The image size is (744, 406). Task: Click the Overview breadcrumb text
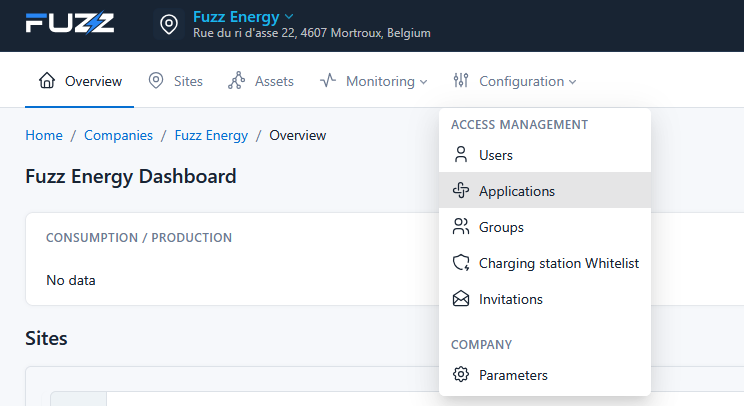(298, 135)
